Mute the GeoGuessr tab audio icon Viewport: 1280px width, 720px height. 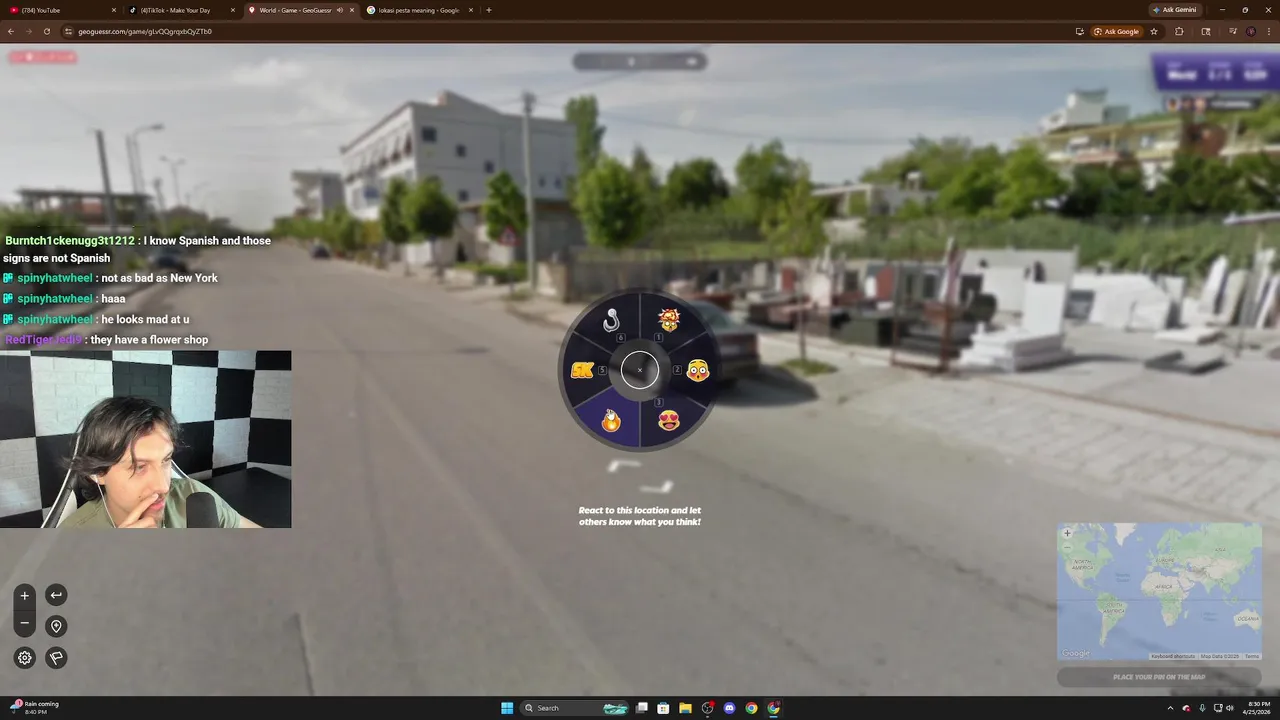[x=340, y=10]
